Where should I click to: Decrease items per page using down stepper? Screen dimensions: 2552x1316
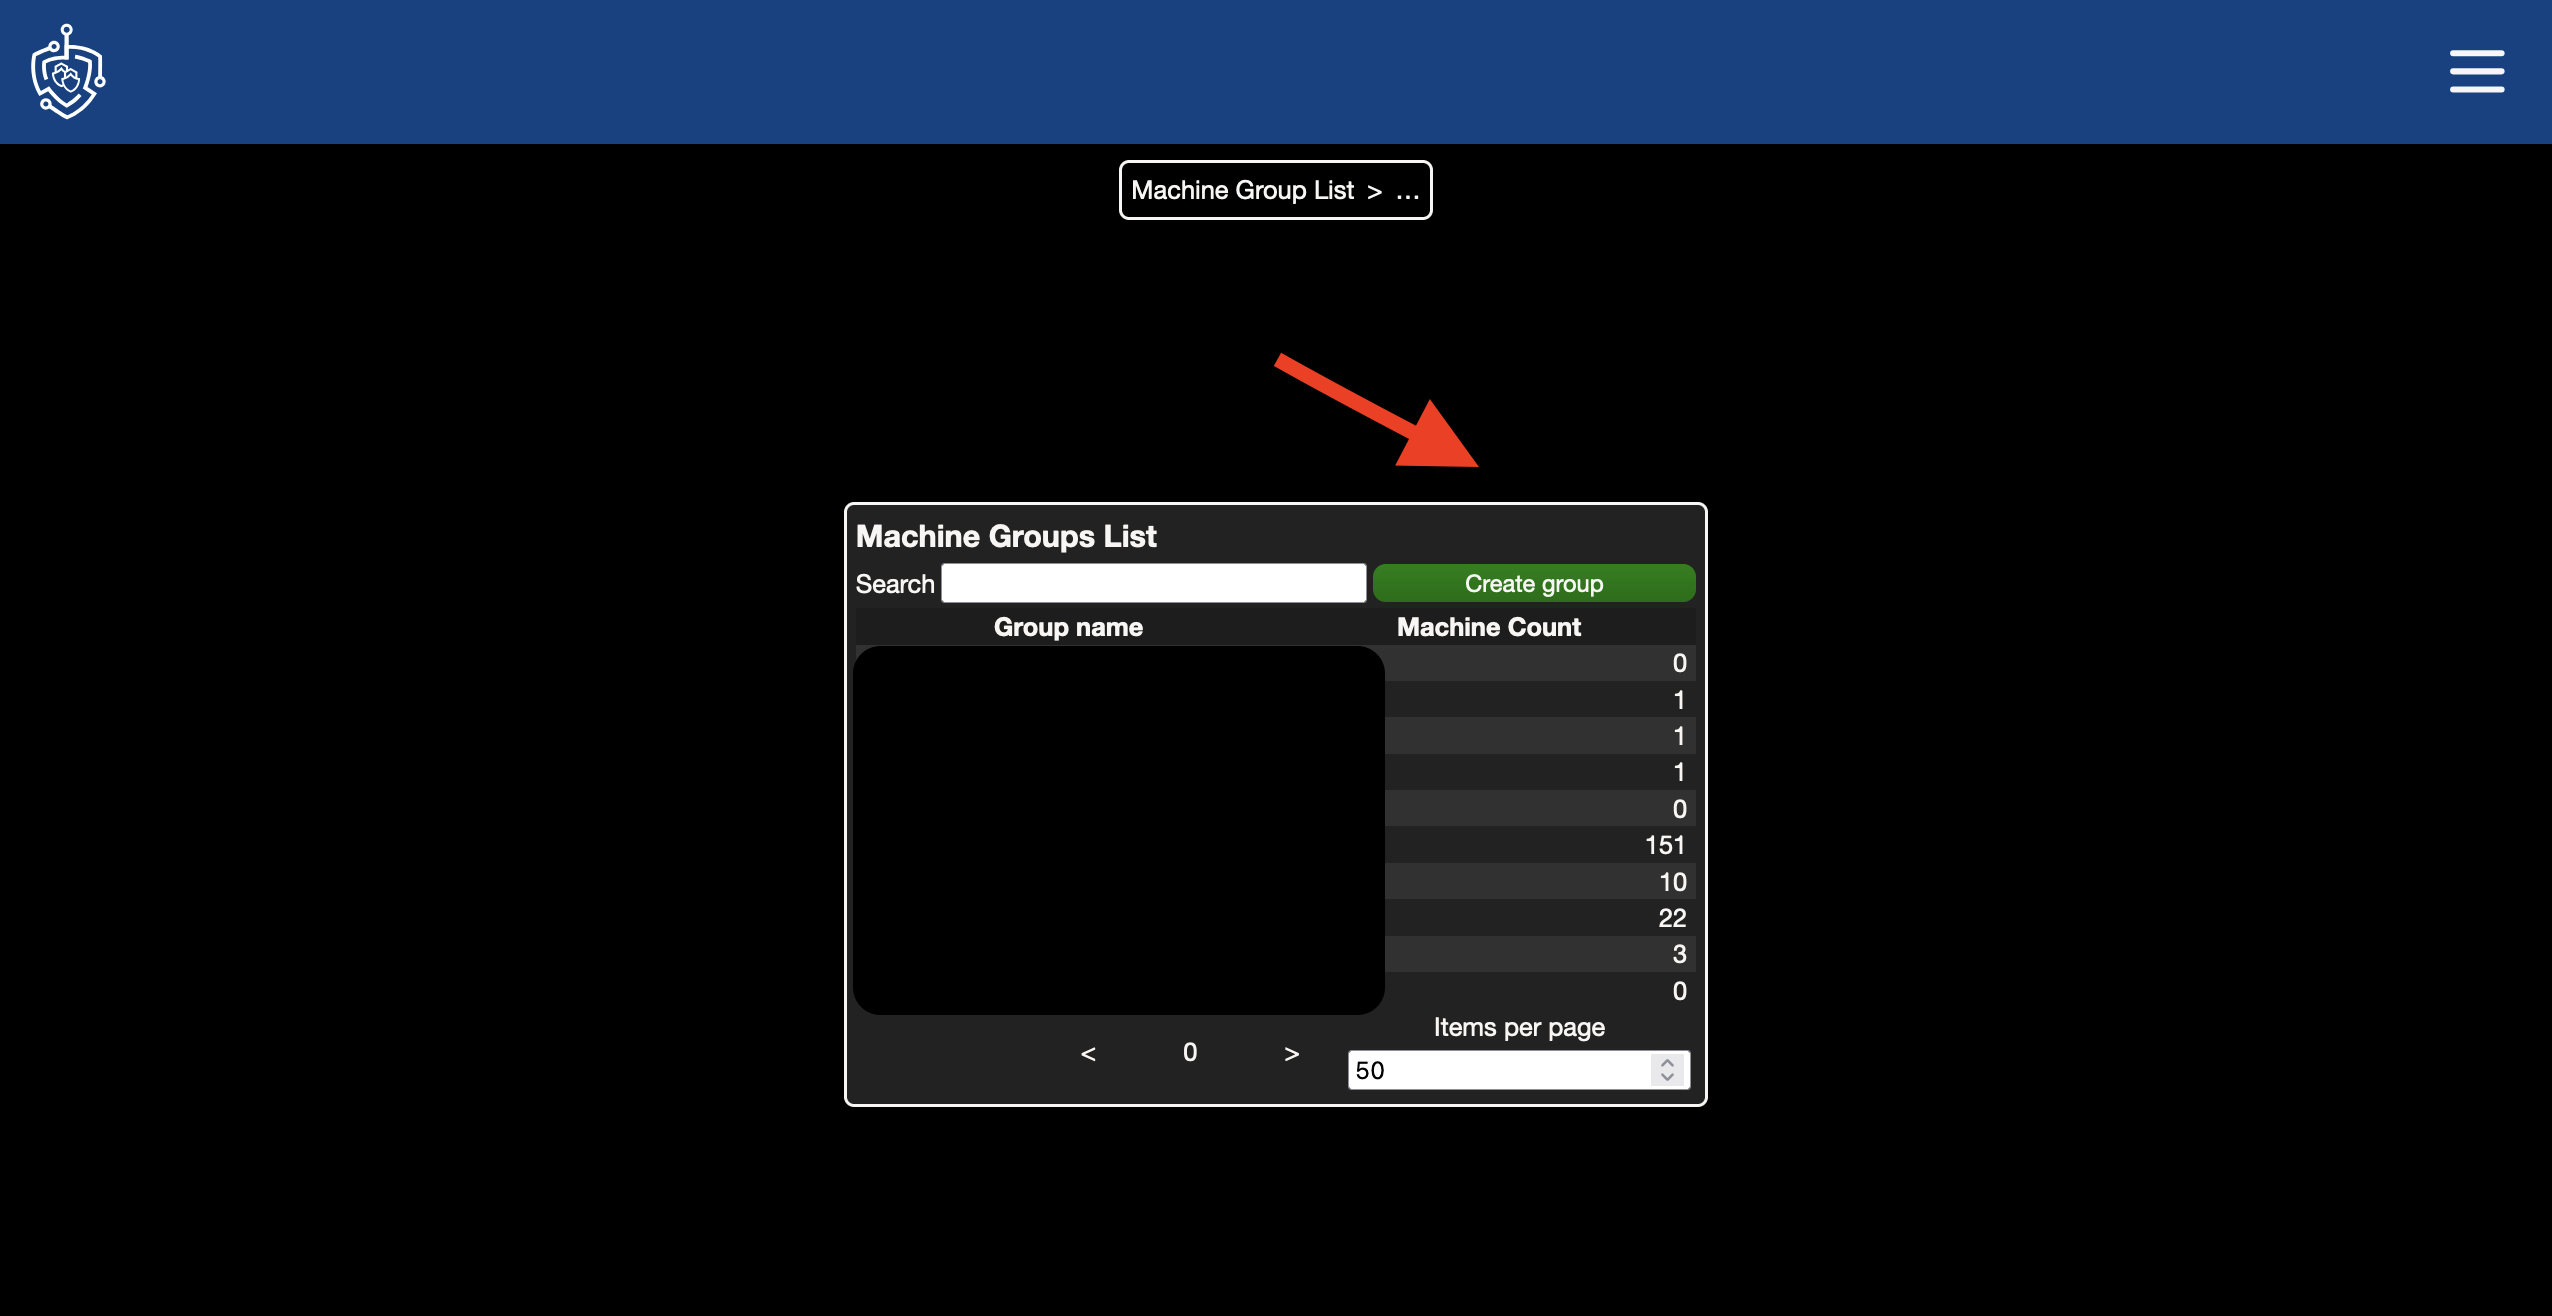tap(1668, 1076)
